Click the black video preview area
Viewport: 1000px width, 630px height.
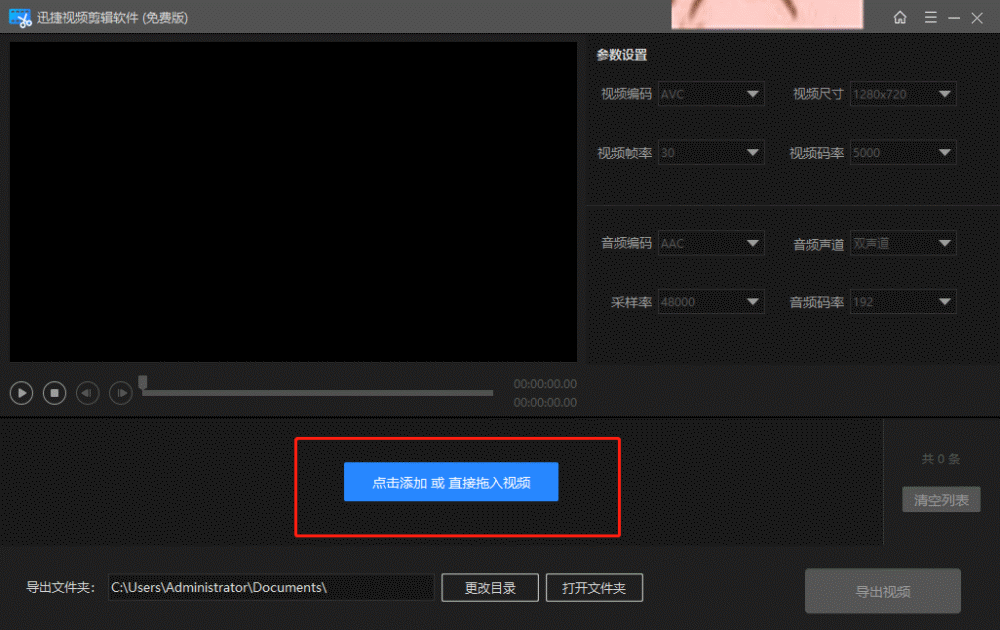pos(293,202)
